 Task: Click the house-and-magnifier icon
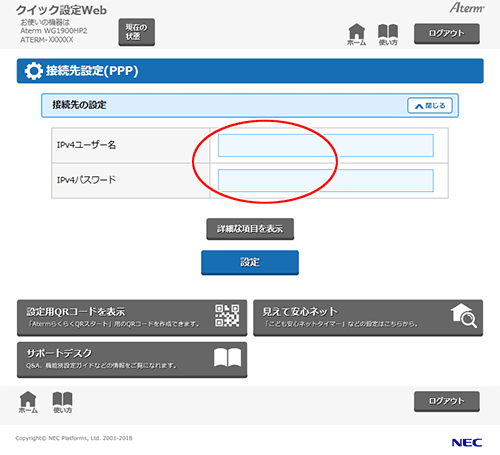tap(464, 315)
